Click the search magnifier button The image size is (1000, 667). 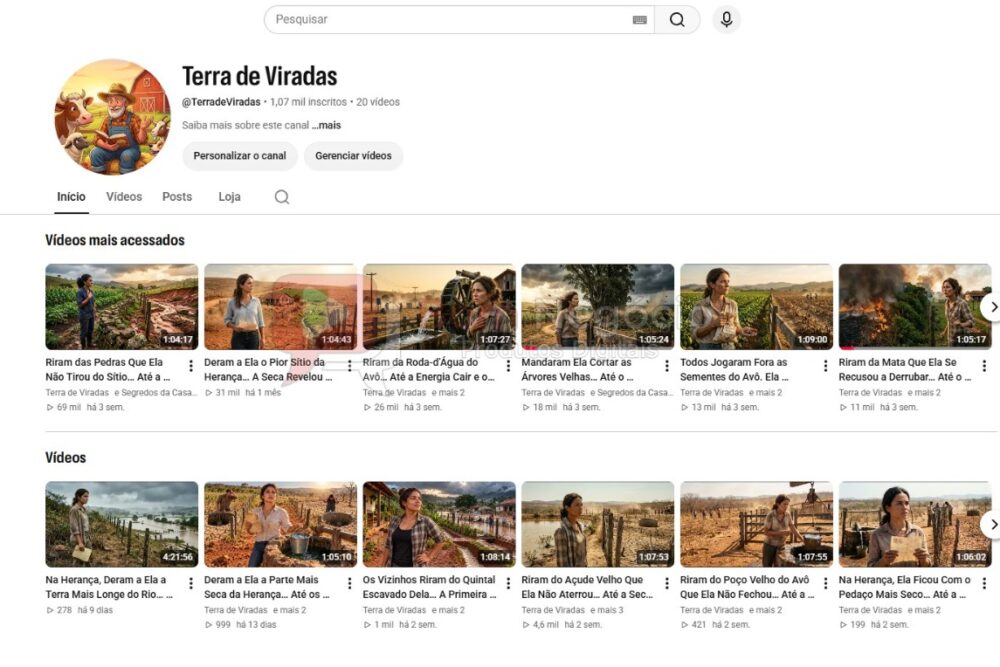677,20
